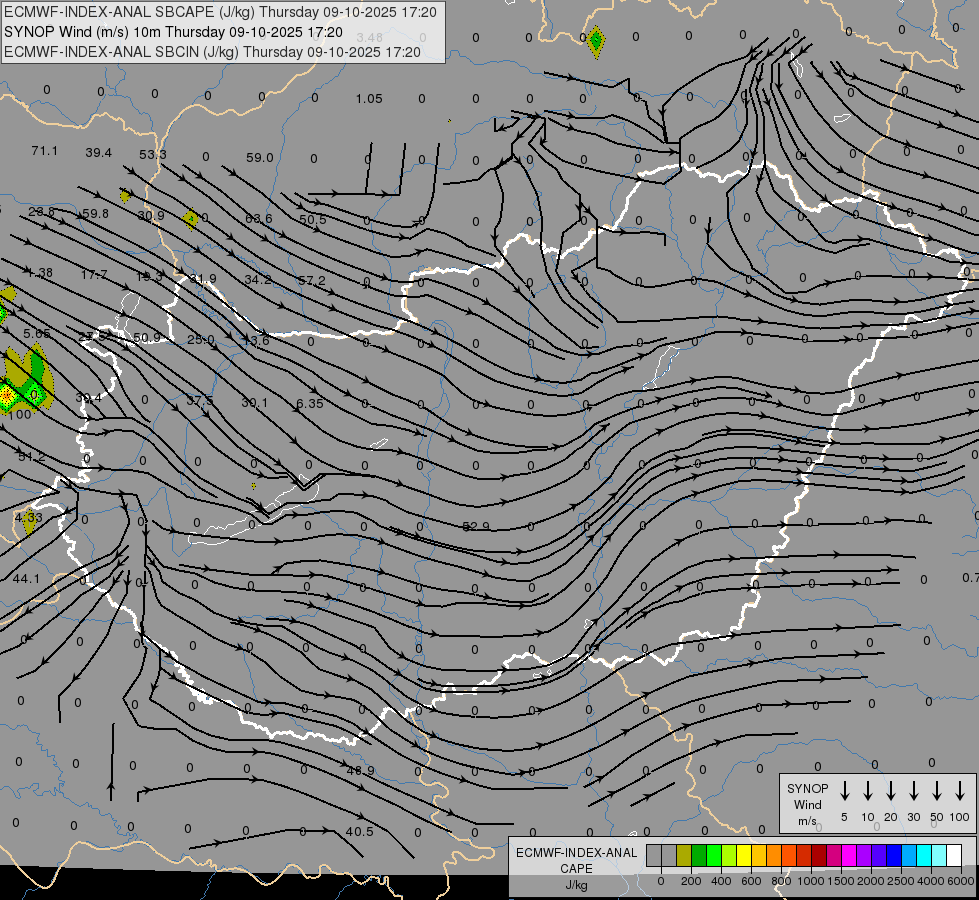Image resolution: width=979 pixels, height=900 pixels.
Task: Pick the magenta swatch near 1500 J/kg
Action: pos(849,855)
